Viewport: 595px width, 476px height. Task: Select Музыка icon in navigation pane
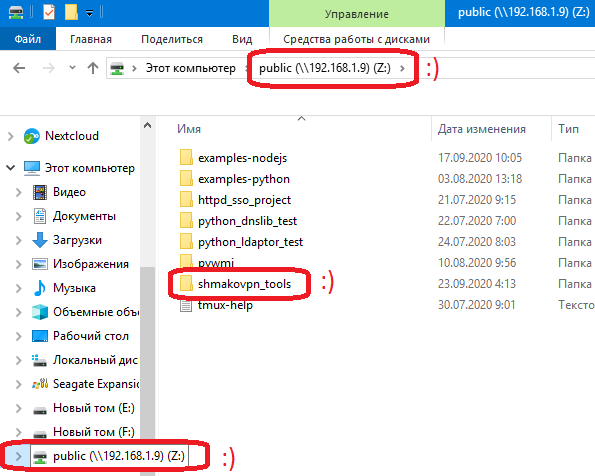pyautogui.click(x=40, y=288)
